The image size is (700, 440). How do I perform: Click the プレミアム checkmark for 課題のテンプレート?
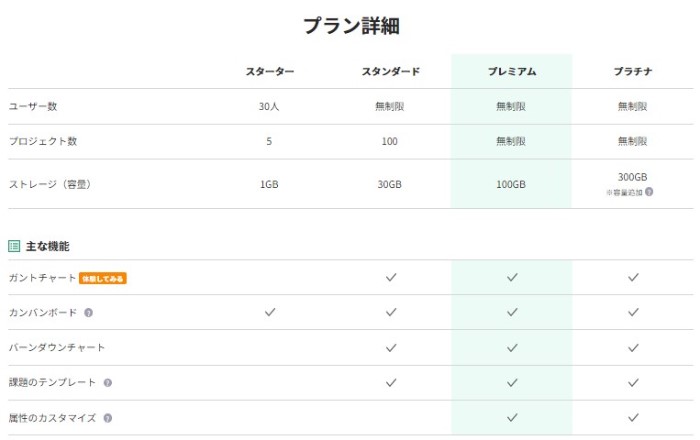(x=512, y=383)
